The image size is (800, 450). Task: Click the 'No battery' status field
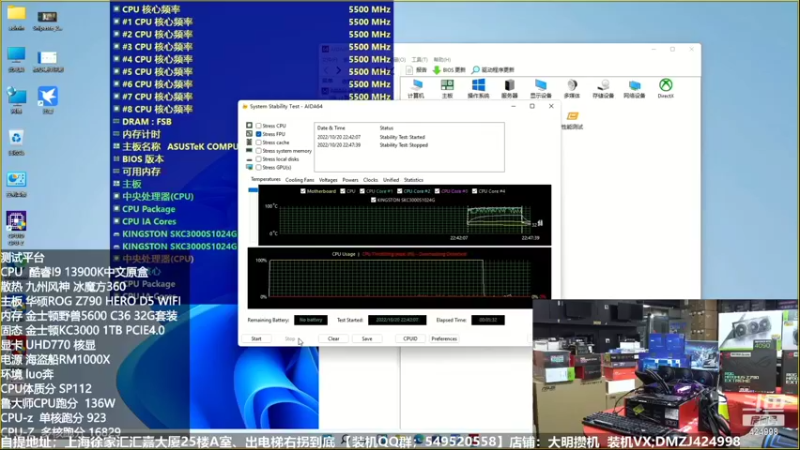311,320
